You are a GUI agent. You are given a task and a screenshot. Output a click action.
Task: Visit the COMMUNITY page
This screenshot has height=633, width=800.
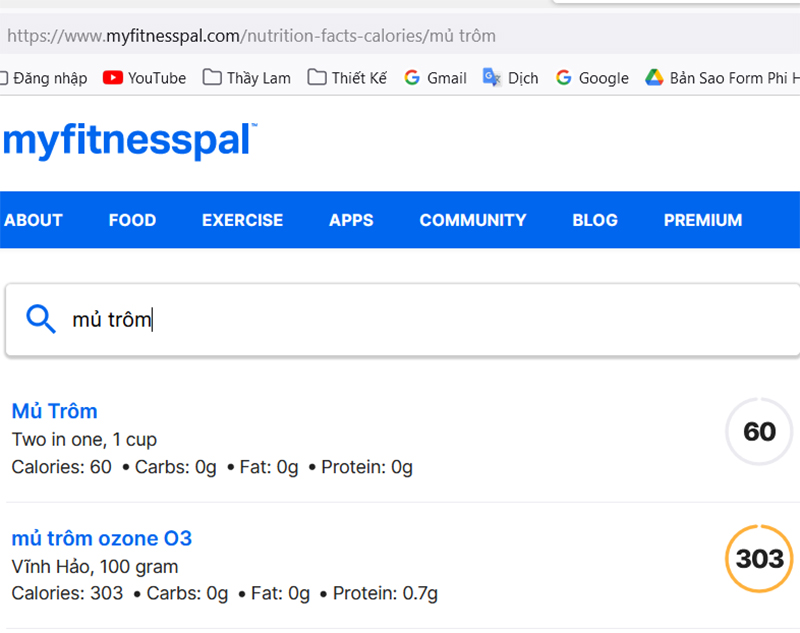pos(472,220)
